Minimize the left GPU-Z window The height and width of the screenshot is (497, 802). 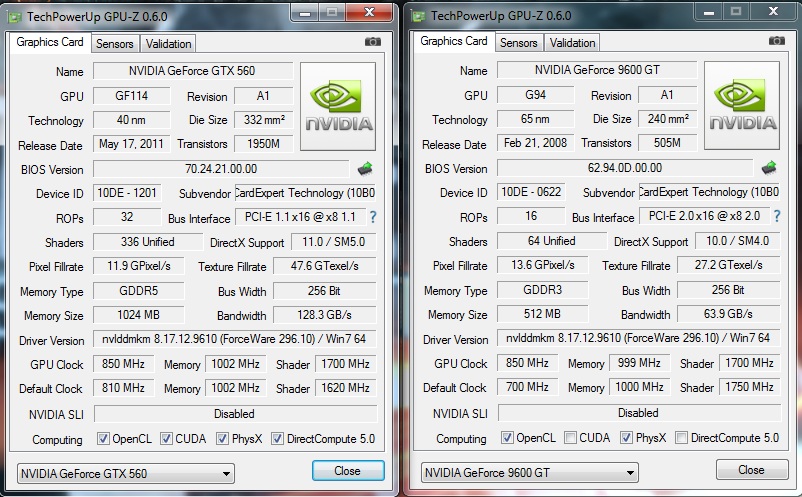pos(305,13)
